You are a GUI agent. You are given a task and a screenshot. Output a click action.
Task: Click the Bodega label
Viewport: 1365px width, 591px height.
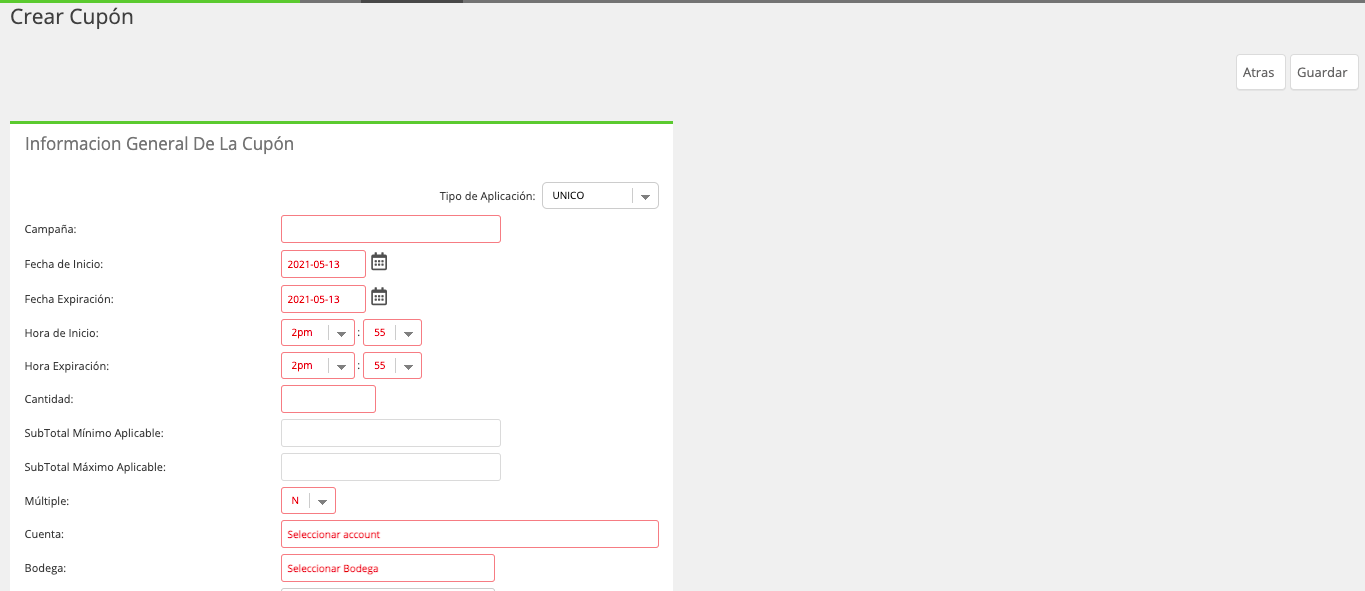45,568
